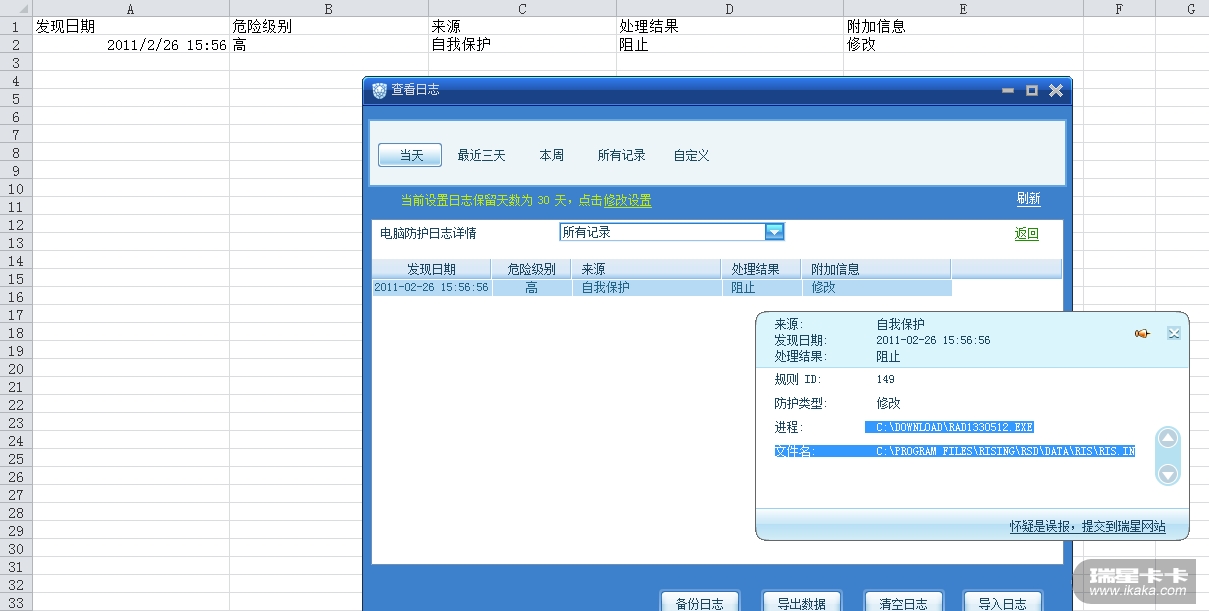Close the log detail popup
Viewport: 1209px width, 611px height.
click(x=1174, y=333)
